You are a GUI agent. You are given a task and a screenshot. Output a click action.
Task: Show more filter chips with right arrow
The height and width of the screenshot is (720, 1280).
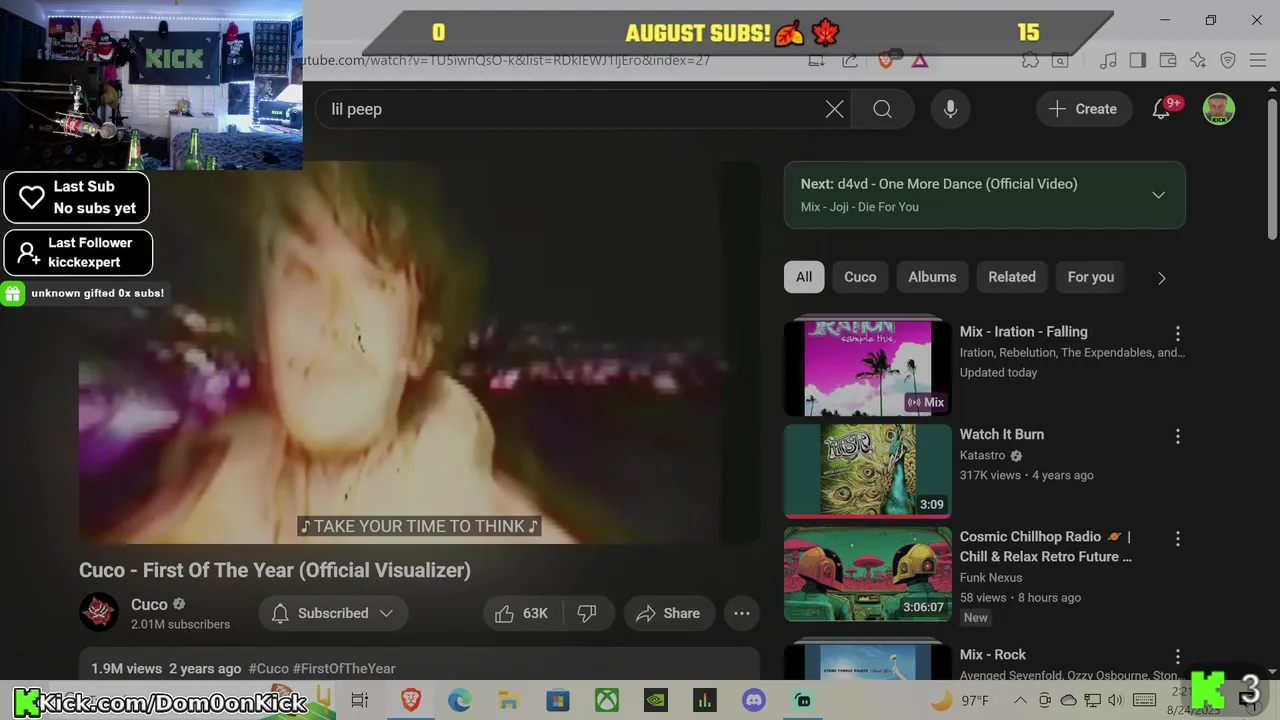[x=1161, y=278]
